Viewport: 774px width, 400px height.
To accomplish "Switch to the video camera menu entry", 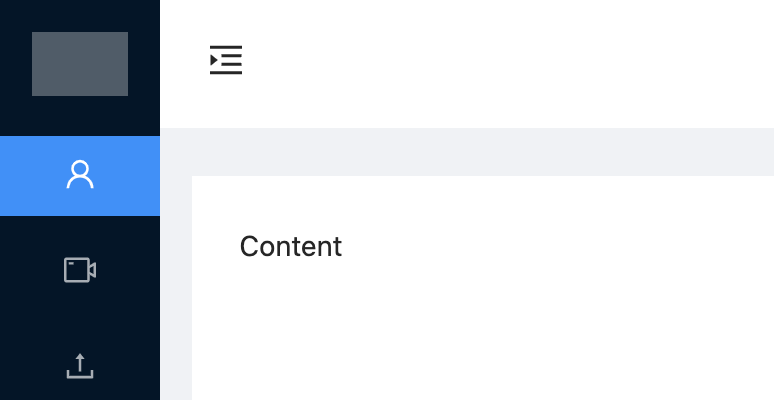I will pyautogui.click(x=80, y=270).
